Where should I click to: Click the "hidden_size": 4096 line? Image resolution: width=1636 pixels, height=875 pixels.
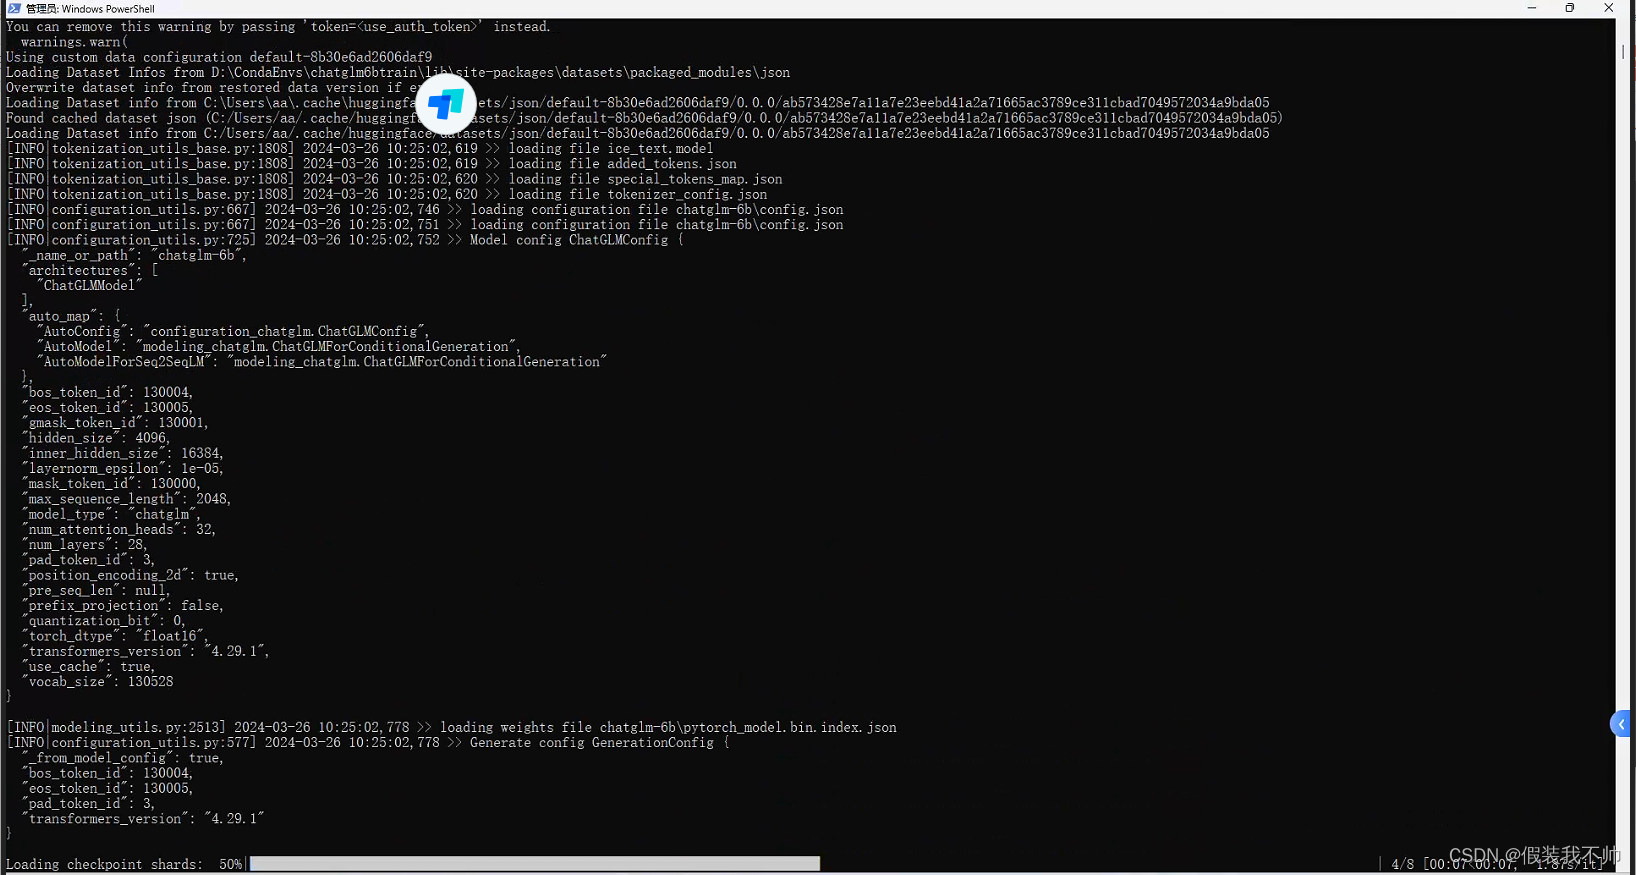click(x=96, y=438)
